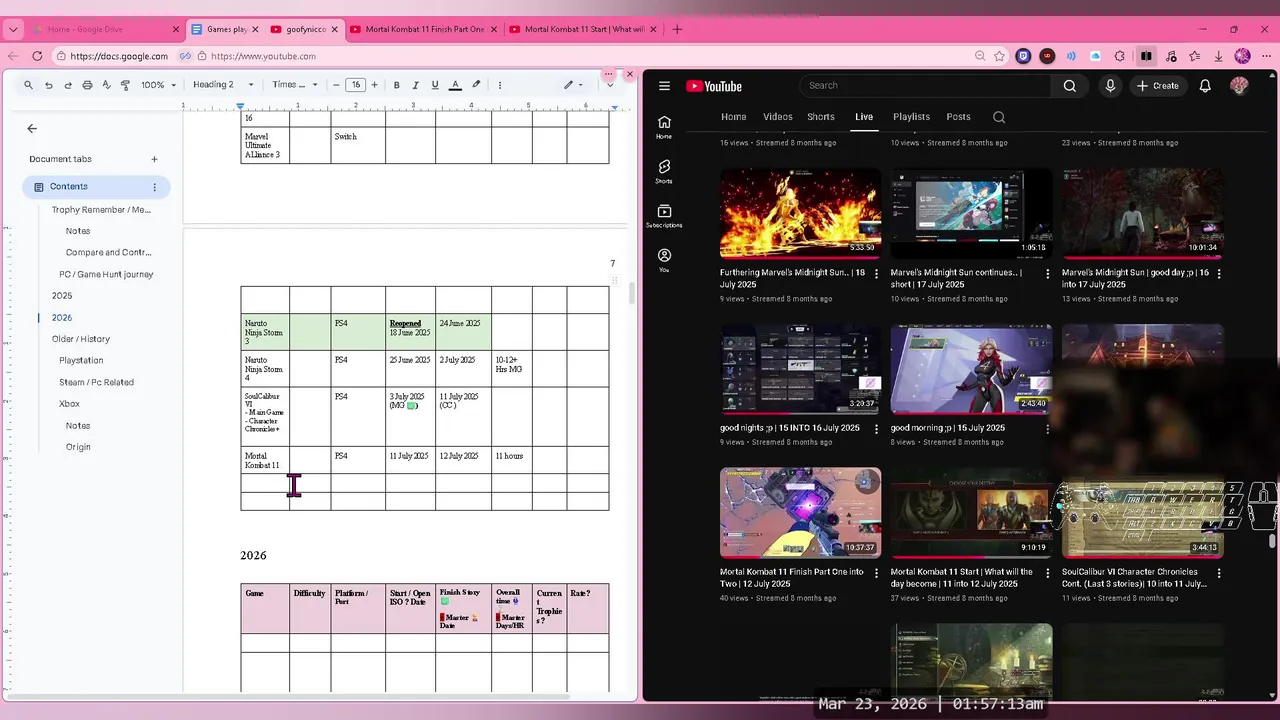1280x720 pixels.
Task: Click the Reopened 18 June 2025 cell
Action: tap(410, 332)
